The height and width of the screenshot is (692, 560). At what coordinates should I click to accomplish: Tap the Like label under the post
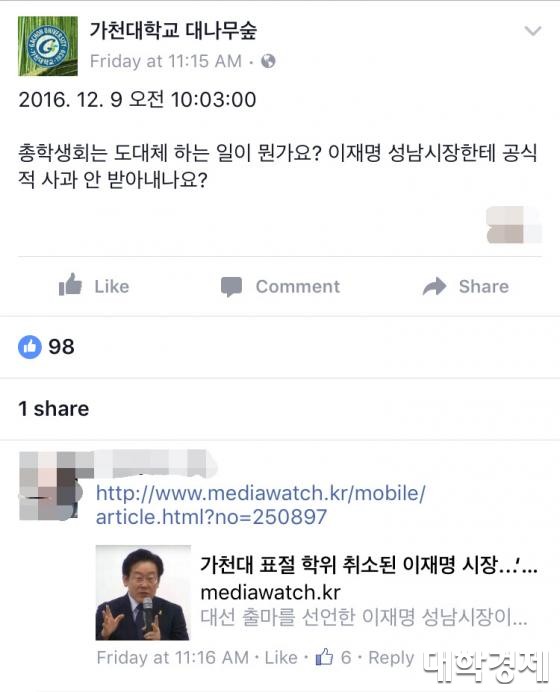pos(112,286)
